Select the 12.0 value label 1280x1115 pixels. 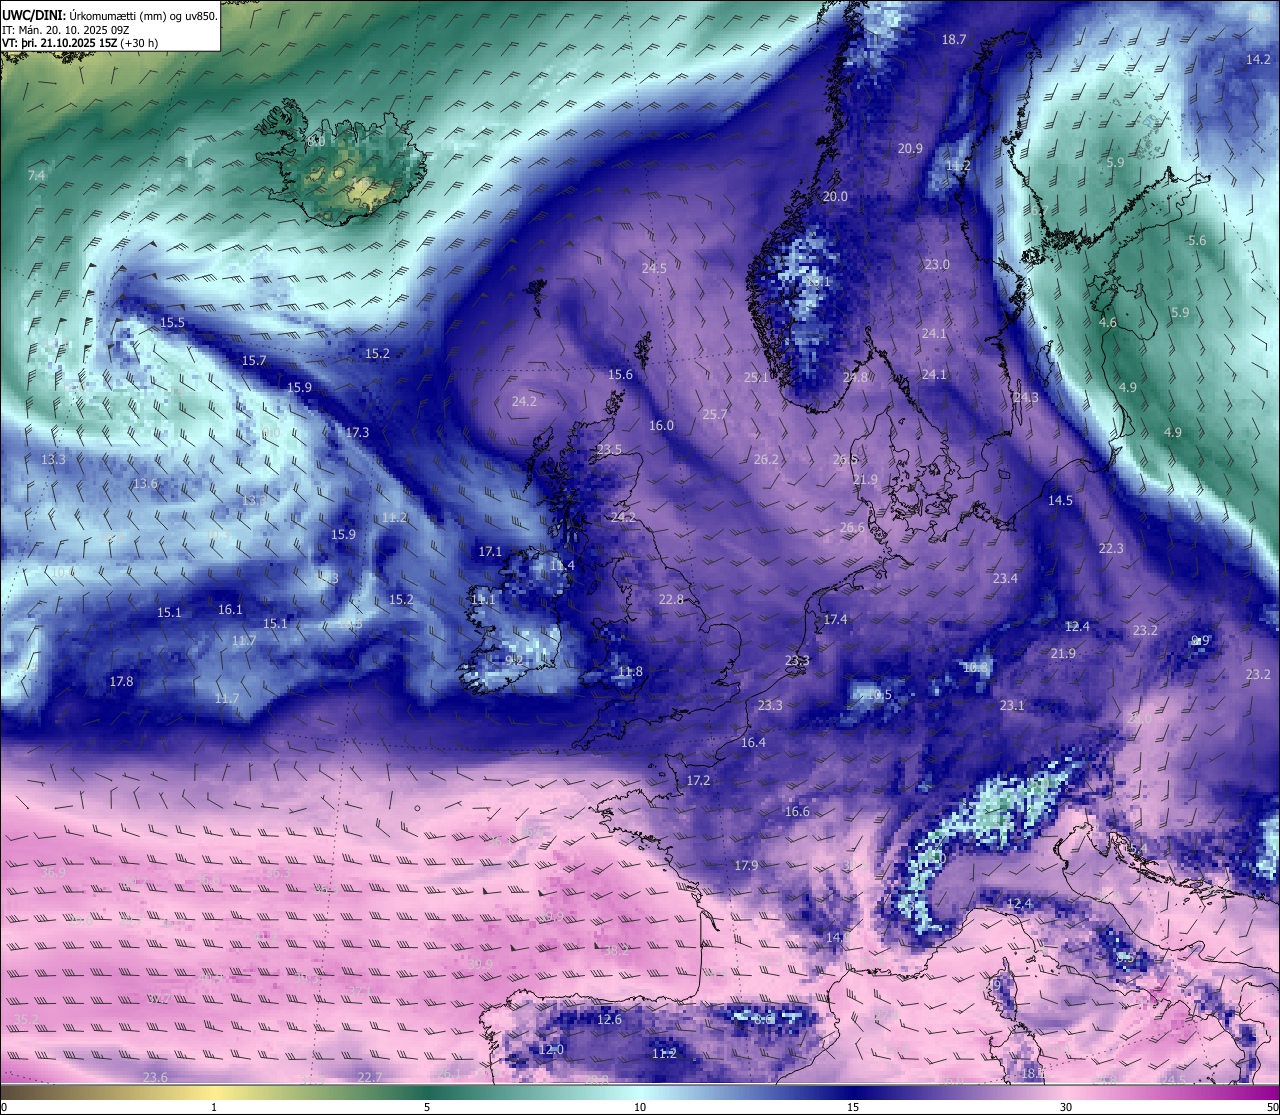tap(551, 1050)
